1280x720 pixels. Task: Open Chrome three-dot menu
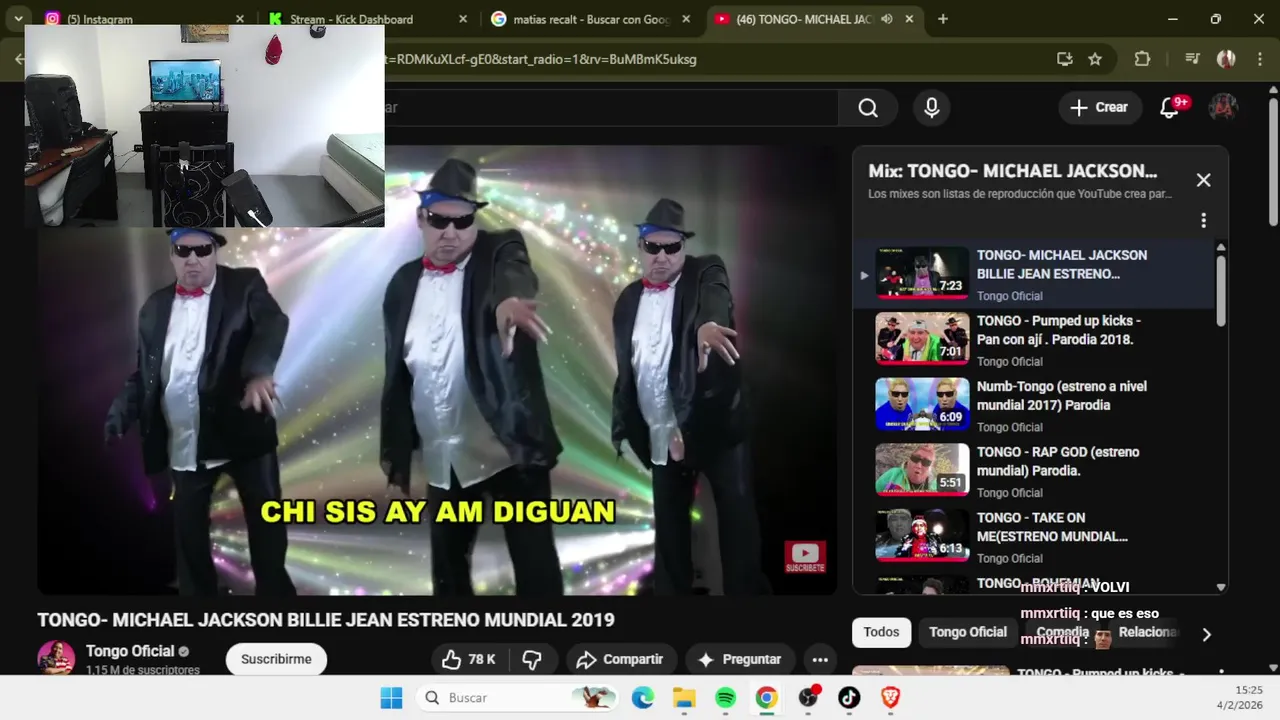[1258, 59]
